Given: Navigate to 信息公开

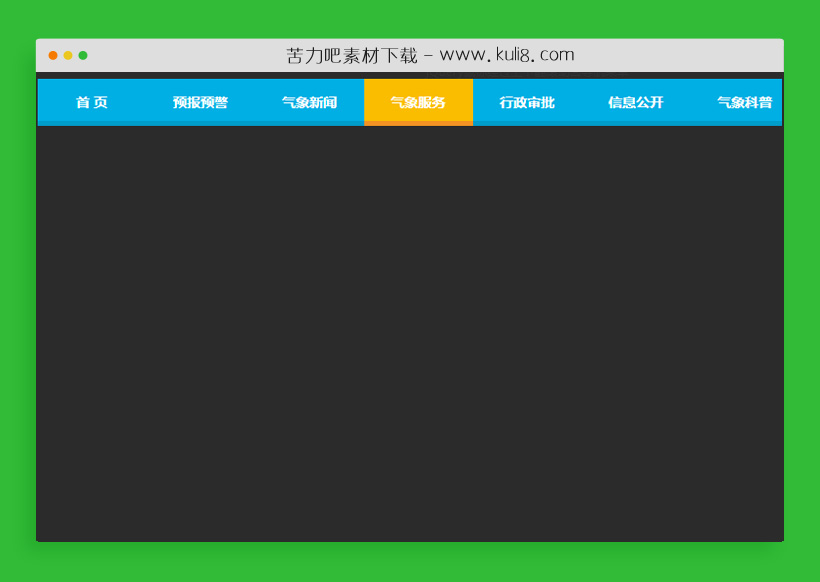Looking at the screenshot, I should pos(636,102).
